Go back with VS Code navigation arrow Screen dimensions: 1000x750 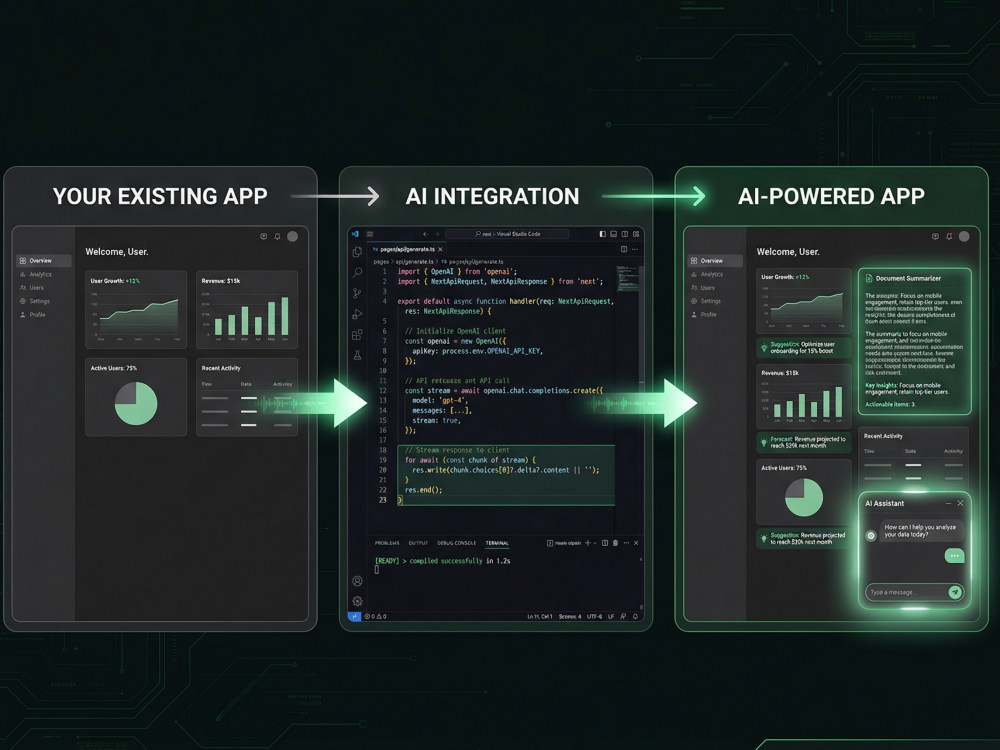[425, 234]
